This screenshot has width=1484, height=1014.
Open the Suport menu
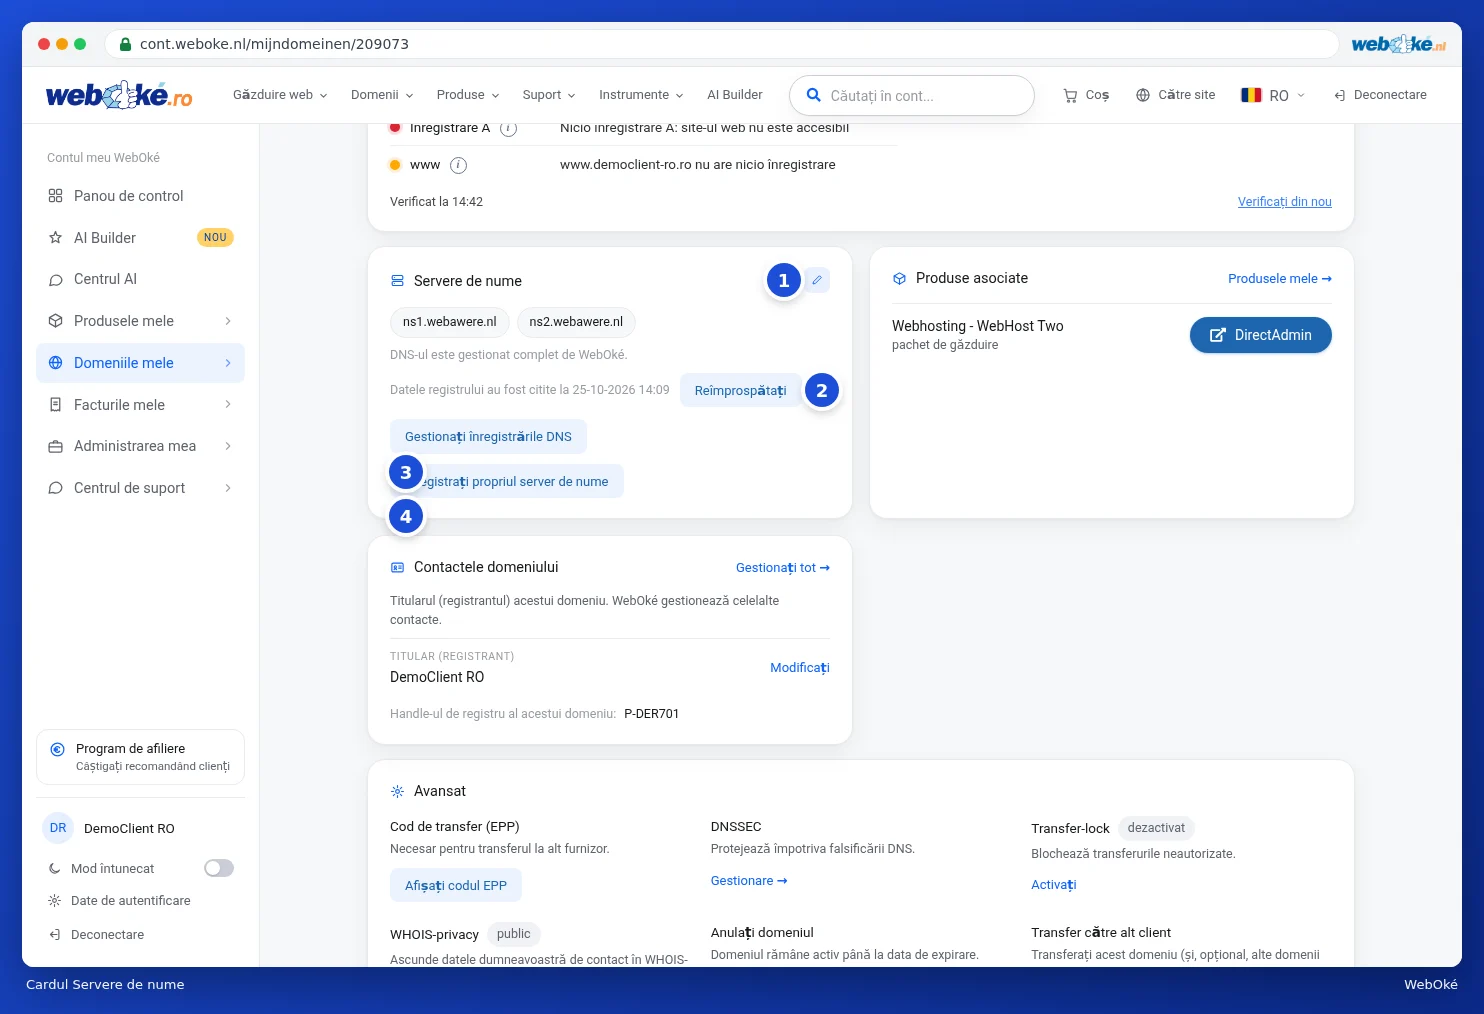549,95
